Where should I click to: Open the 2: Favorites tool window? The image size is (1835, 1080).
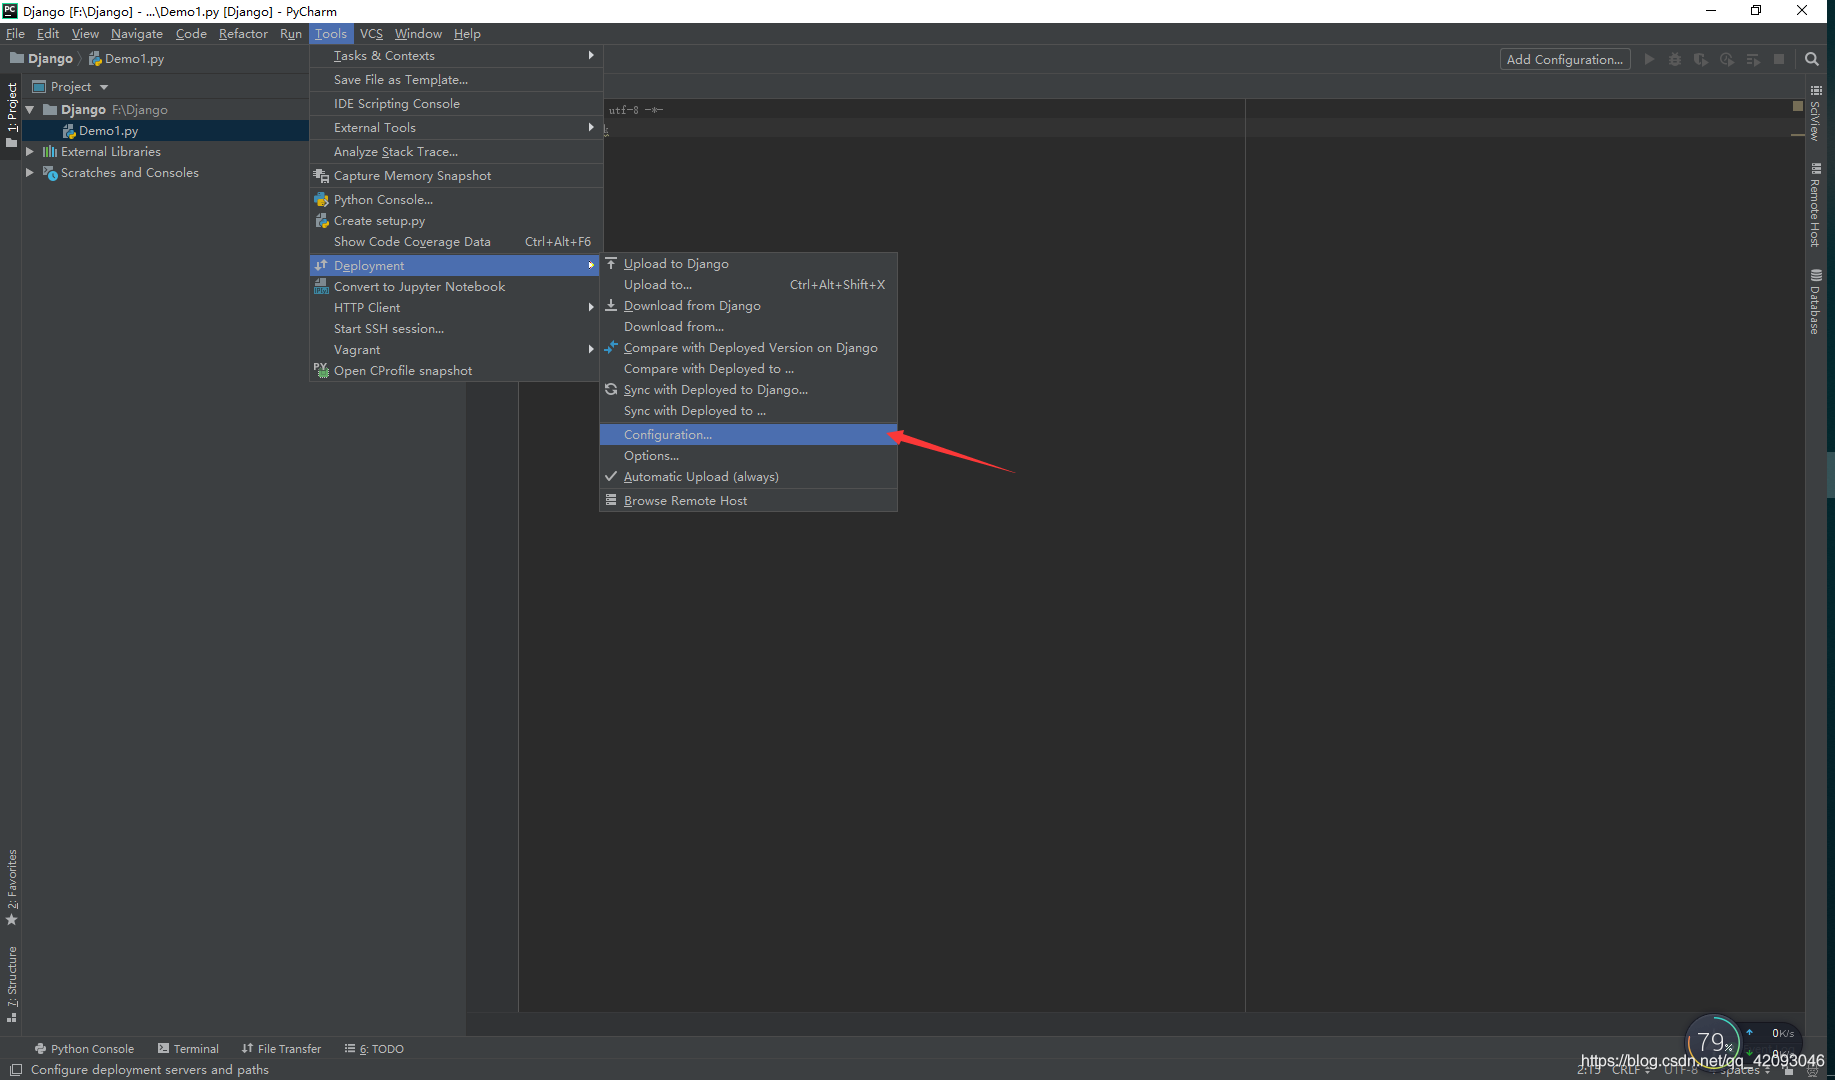coord(12,887)
